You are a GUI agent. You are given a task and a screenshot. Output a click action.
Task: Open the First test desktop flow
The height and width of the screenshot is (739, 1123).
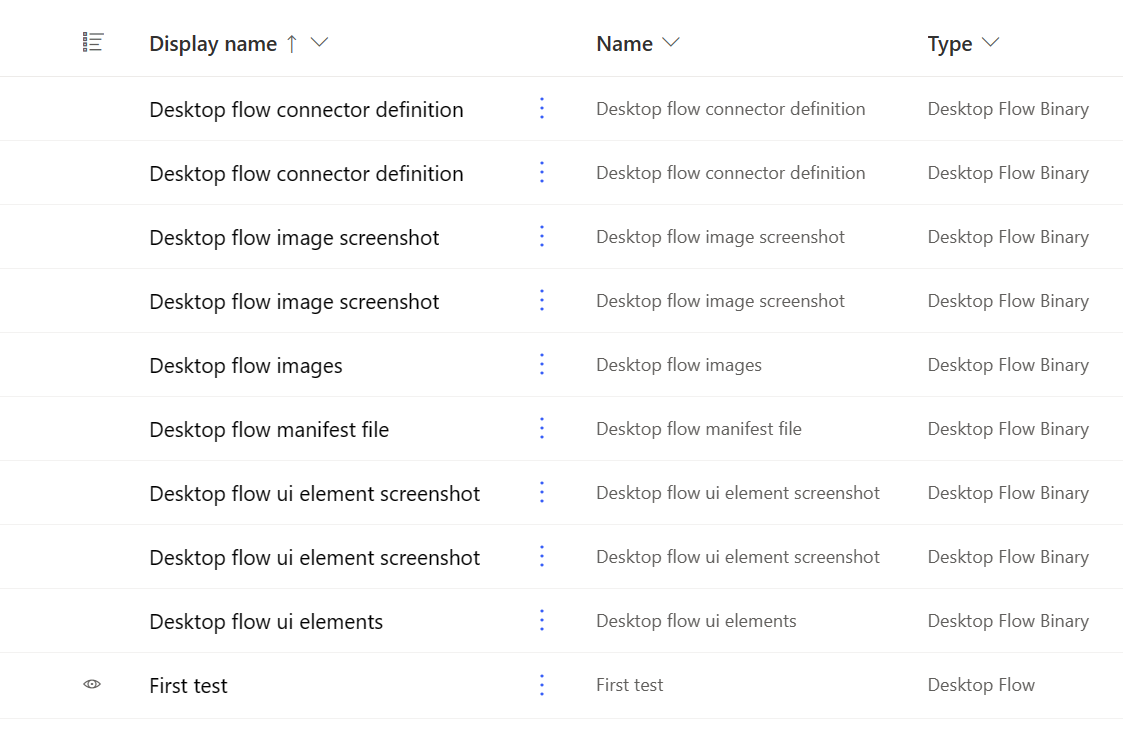tap(188, 684)
